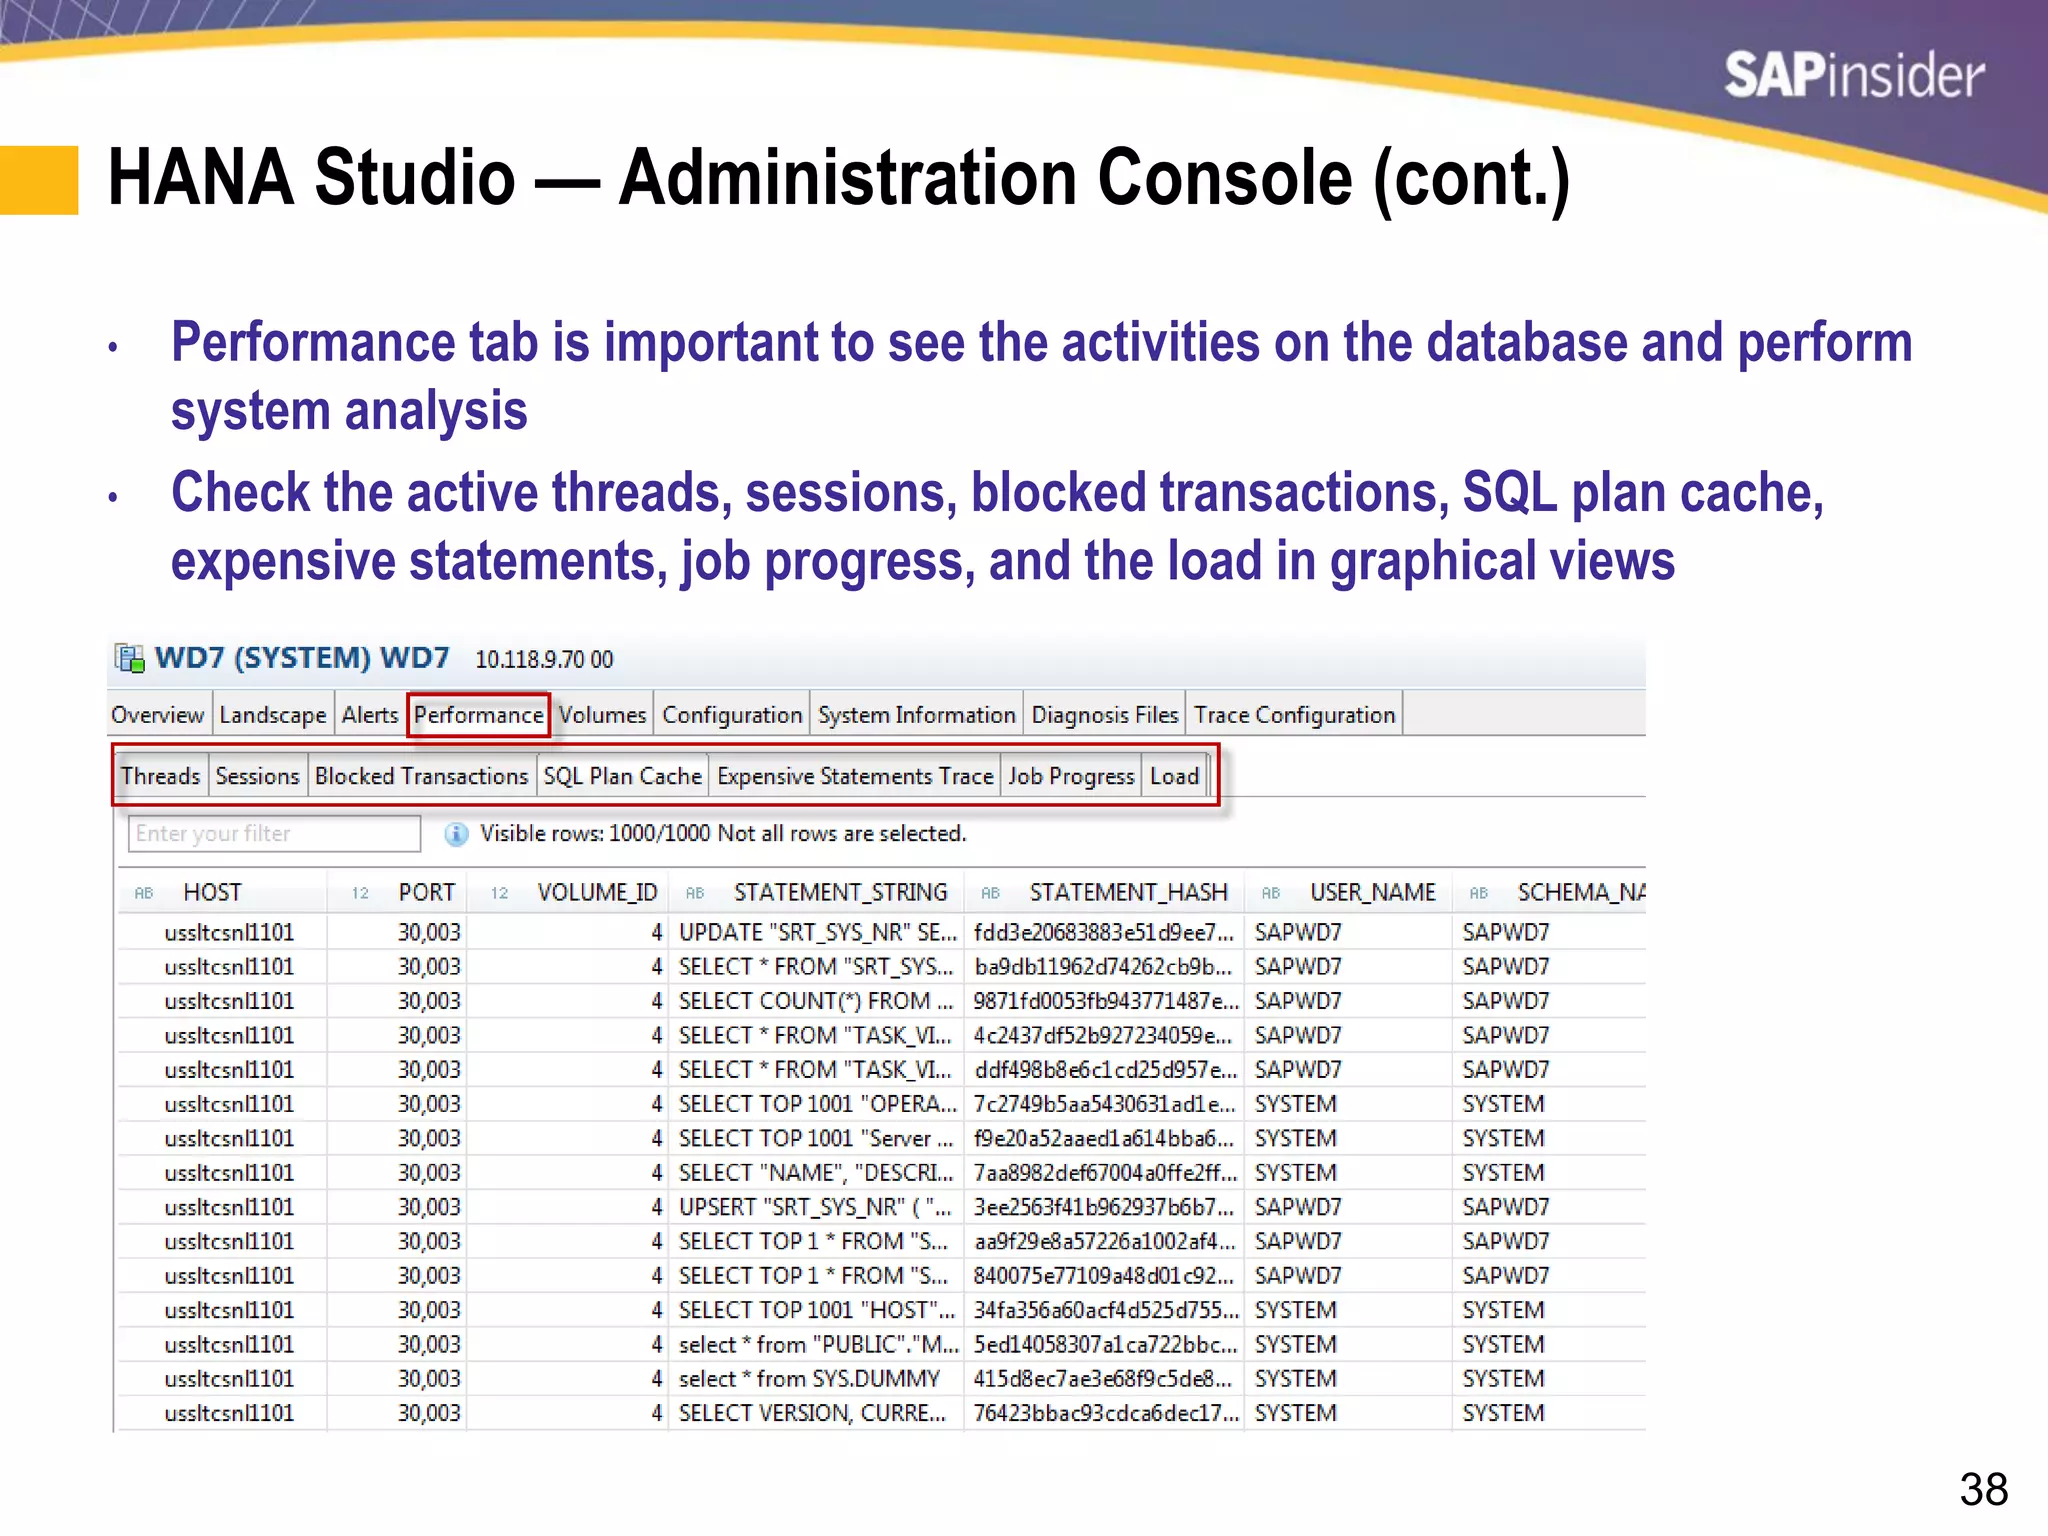Screen dimensions: 2048x1536
Task: Click hash cell 840075e77109a48d01c92...
Action: pos(1104,1276)
